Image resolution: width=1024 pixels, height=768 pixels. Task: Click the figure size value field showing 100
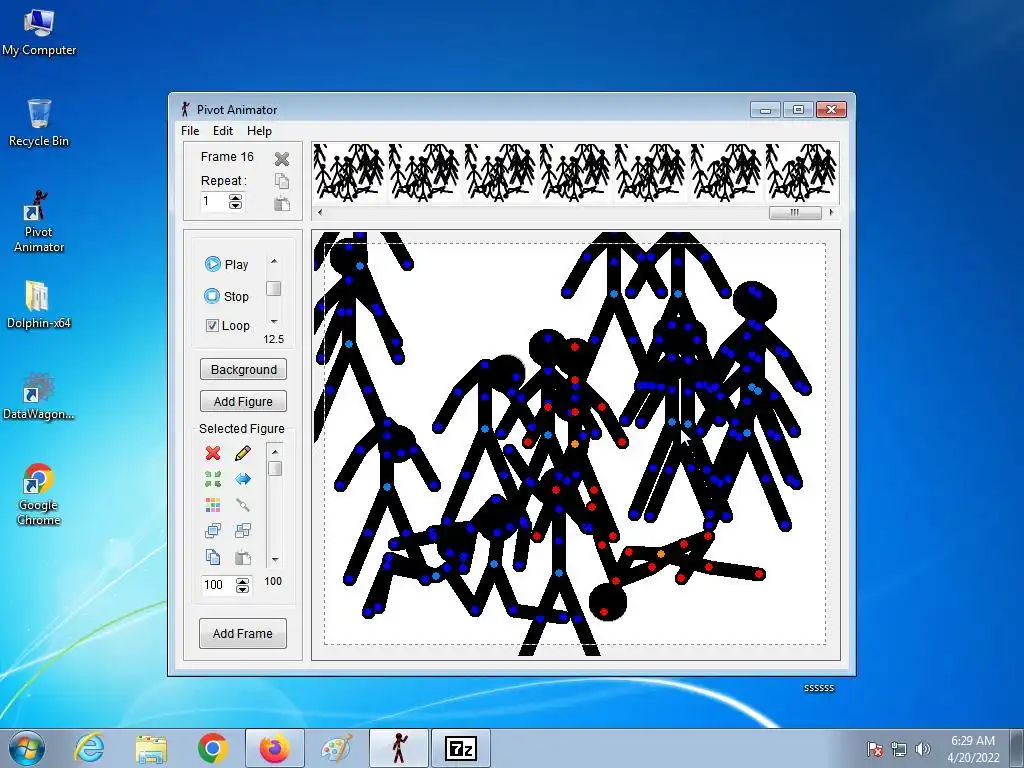coord(218,584)
